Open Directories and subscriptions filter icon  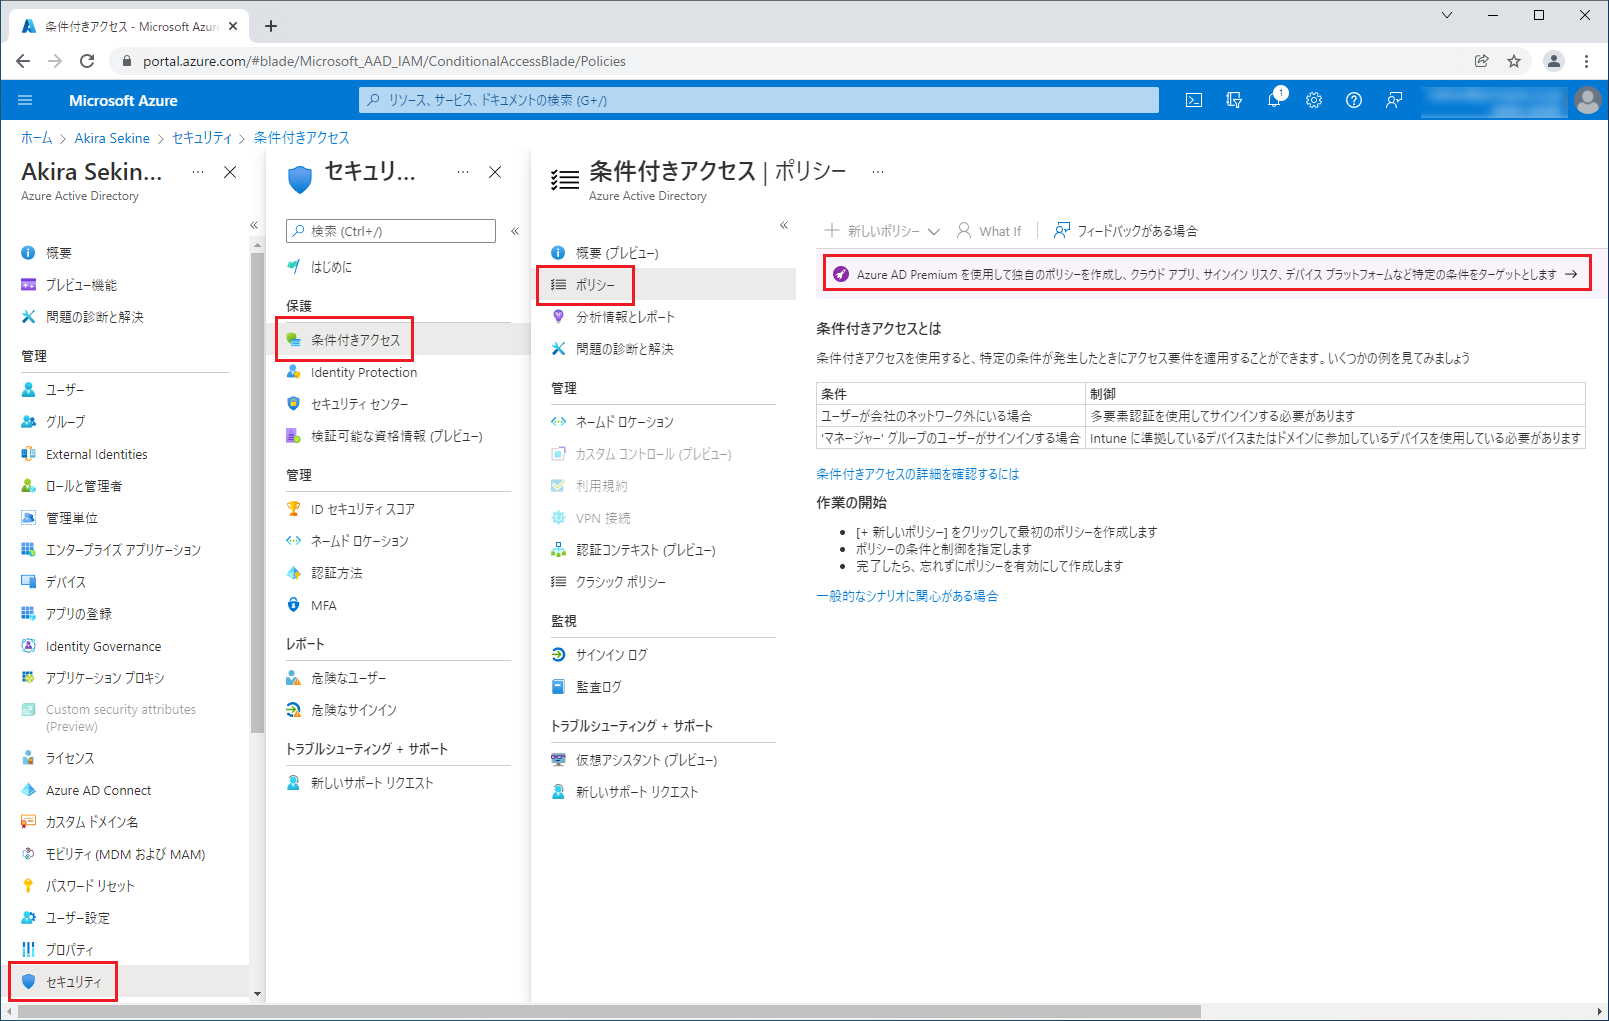click(x=1234, y=100)
